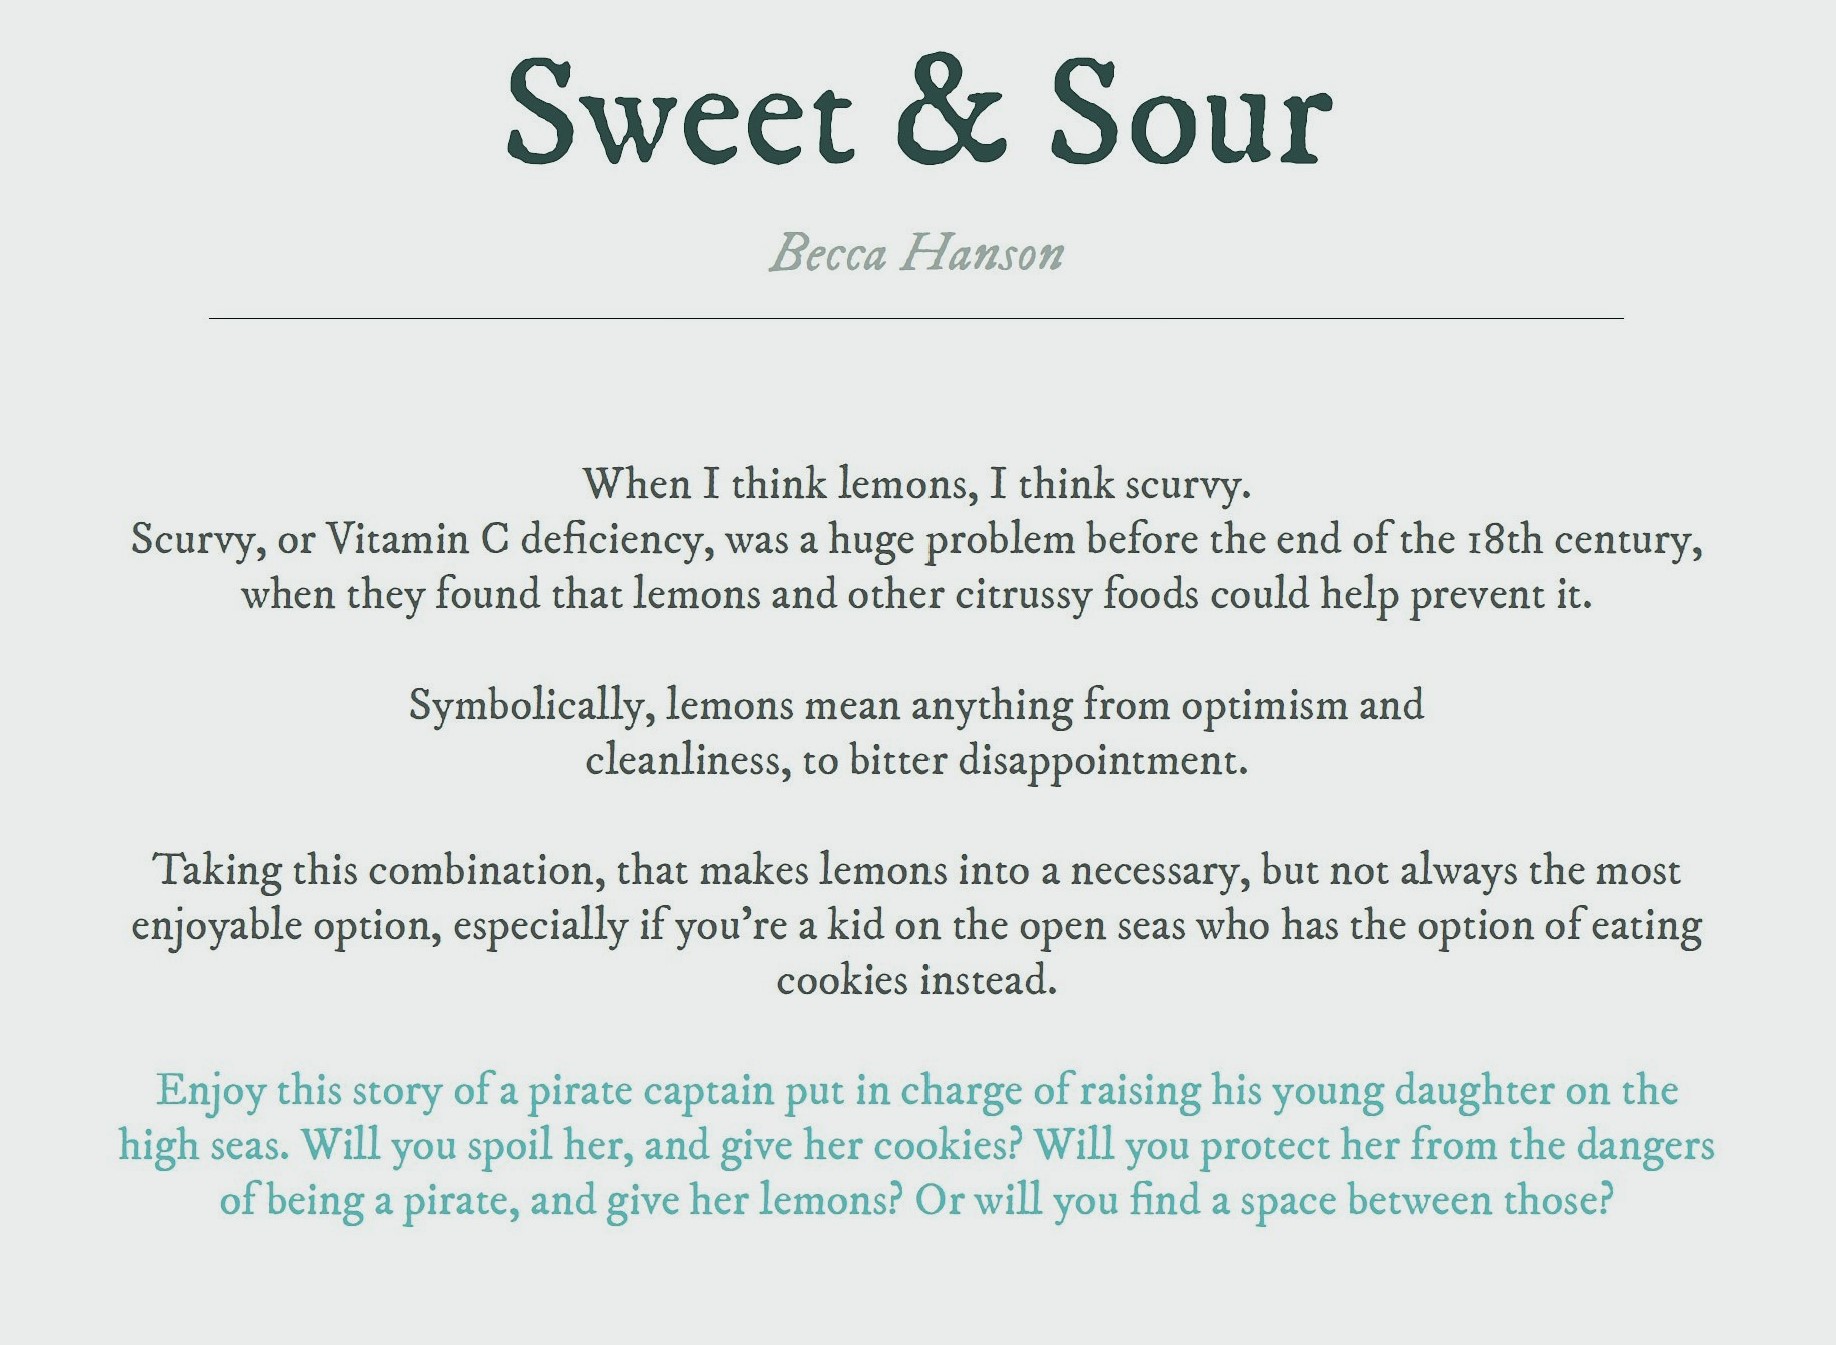1836x1345 pixels.
Task: Click the line starting 'Symbolically, lemons mean anything'
Action: point(916,706)
